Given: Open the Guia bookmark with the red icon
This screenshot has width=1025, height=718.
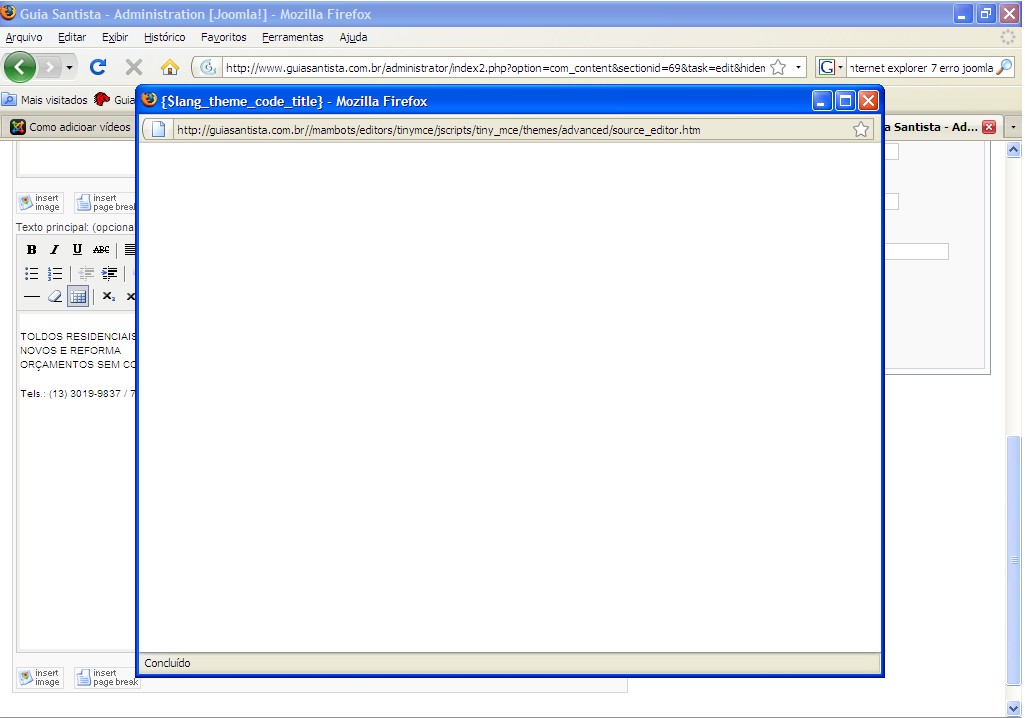Looking at the screenshot, I should pyautogui.click(x=114, y=99).
